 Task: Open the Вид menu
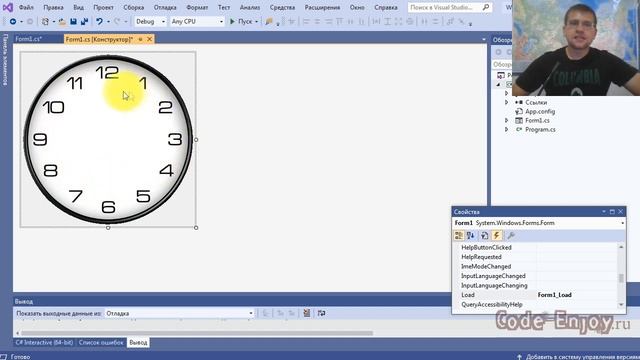tap(78, 7)
